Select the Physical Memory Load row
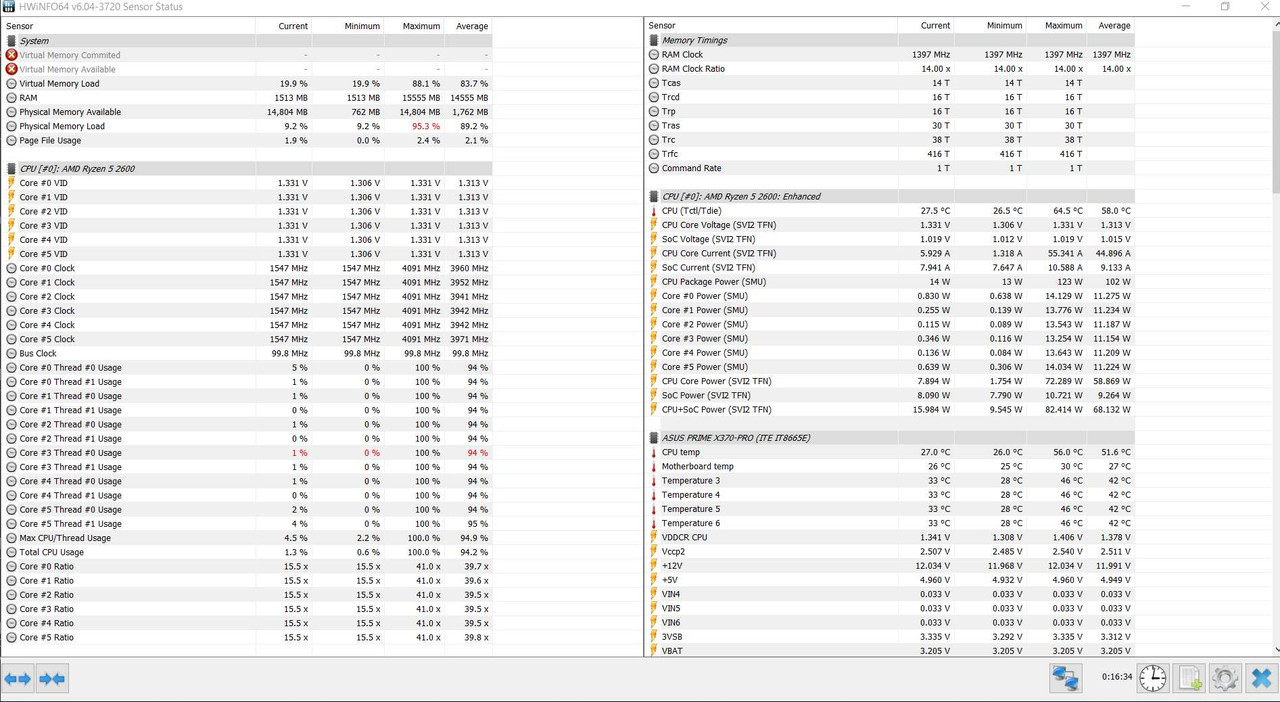The height and width of the screenshot is (702, 1280). pos(247,126)
